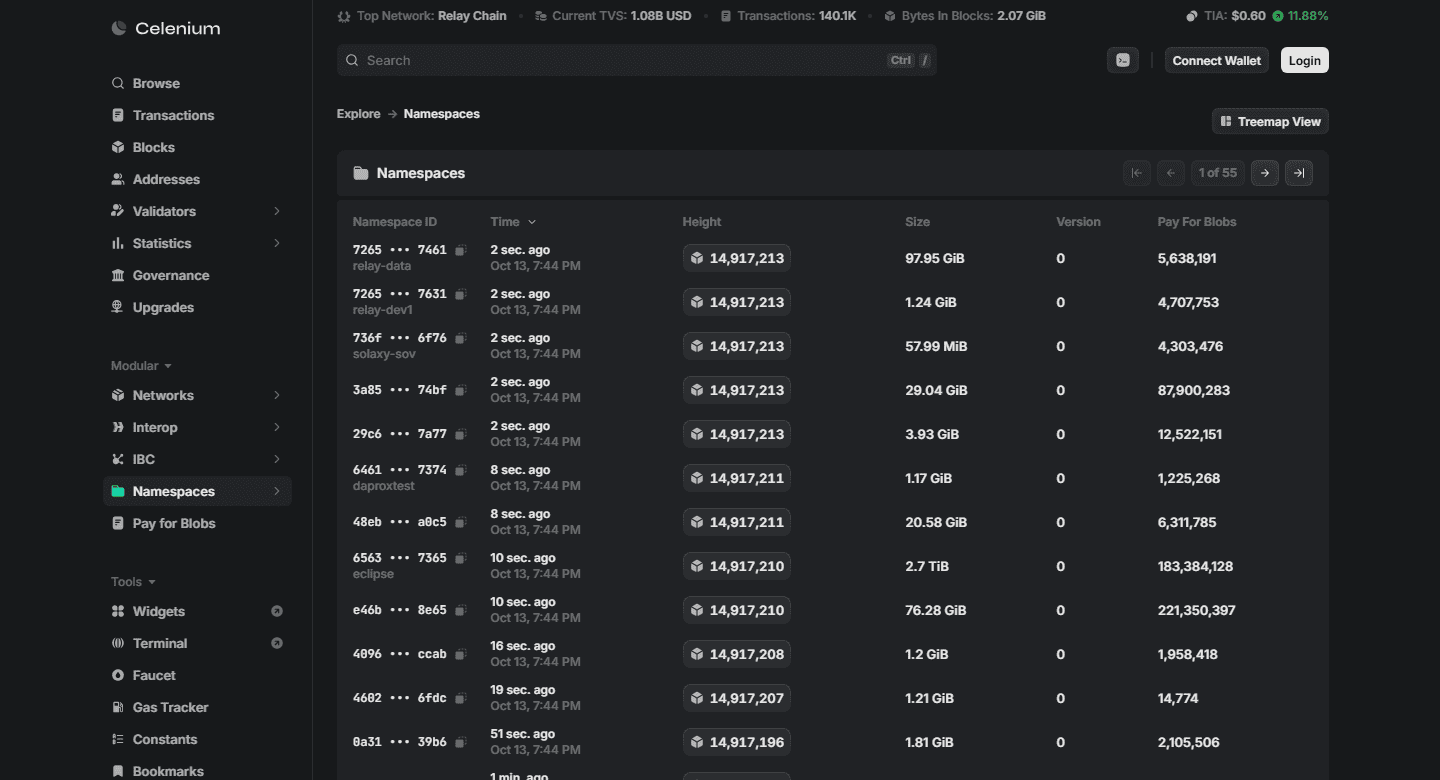Viewport: 1440px width, 780px height.
Task: Collapse the Tools section
Action: 133,582
